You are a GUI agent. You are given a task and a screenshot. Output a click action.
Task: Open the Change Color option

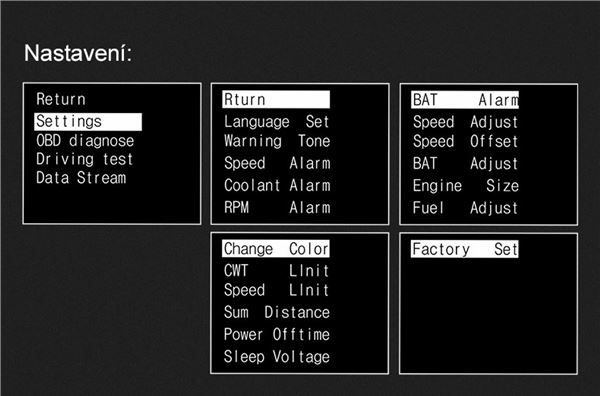pos(276,249)
